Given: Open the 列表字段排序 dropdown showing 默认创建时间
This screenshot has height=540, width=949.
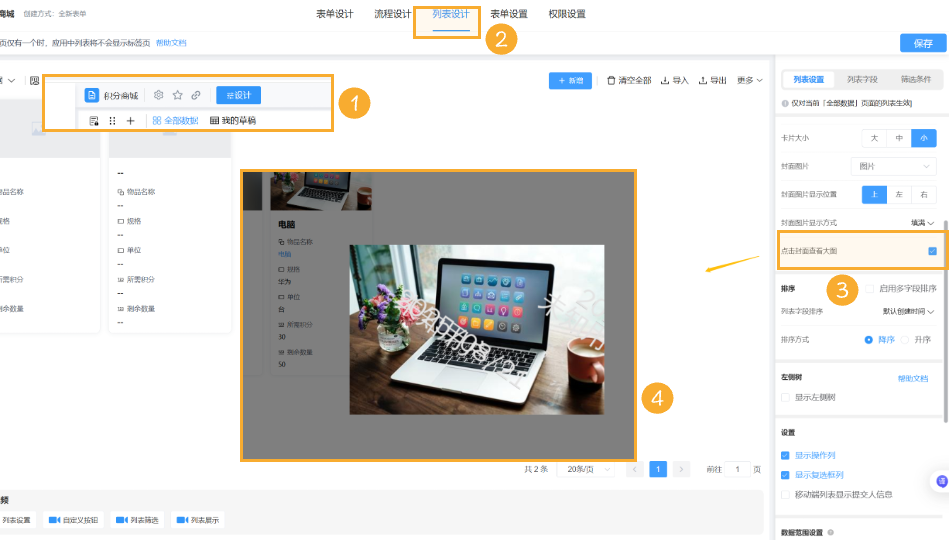Looking at the screenshot, I should coord(908,311).
